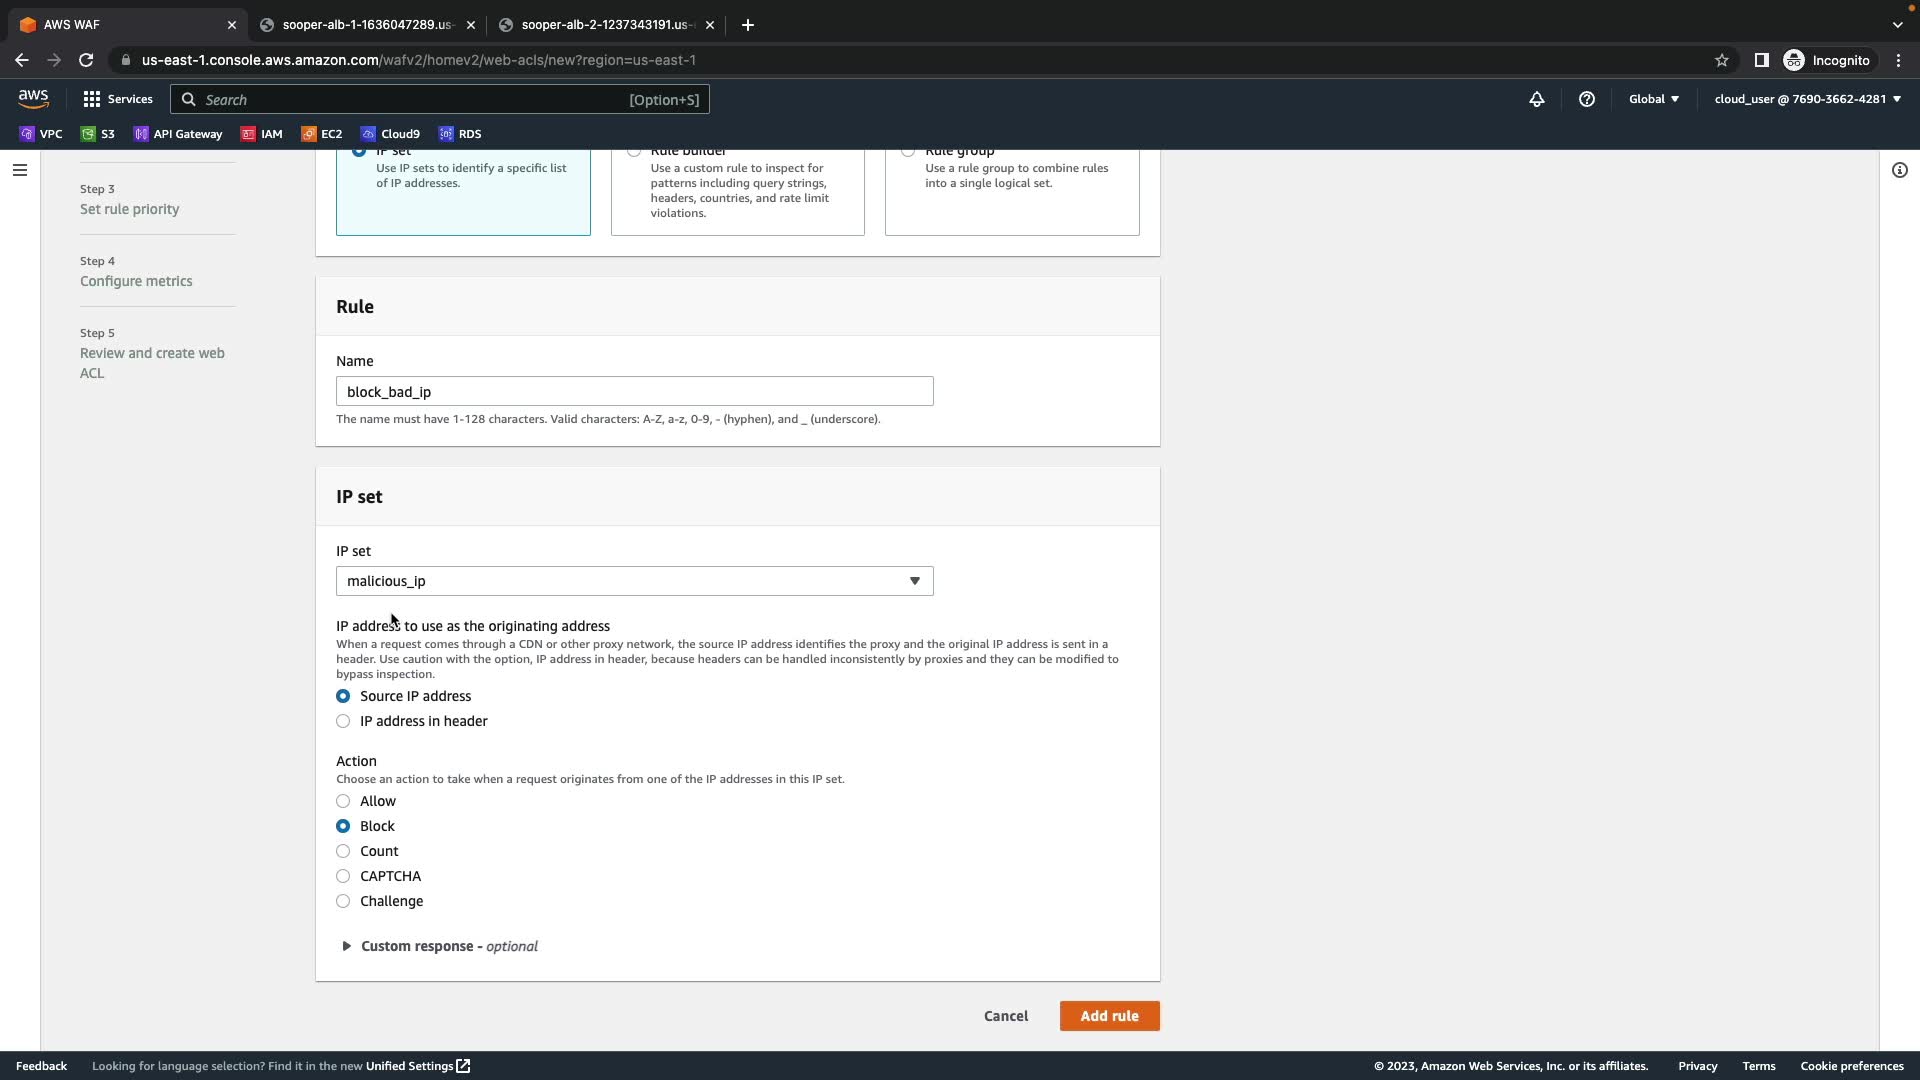Bookmark page with the star icon
Viewport: 1920px width, 1080px height.
(x=1721, y=60)
